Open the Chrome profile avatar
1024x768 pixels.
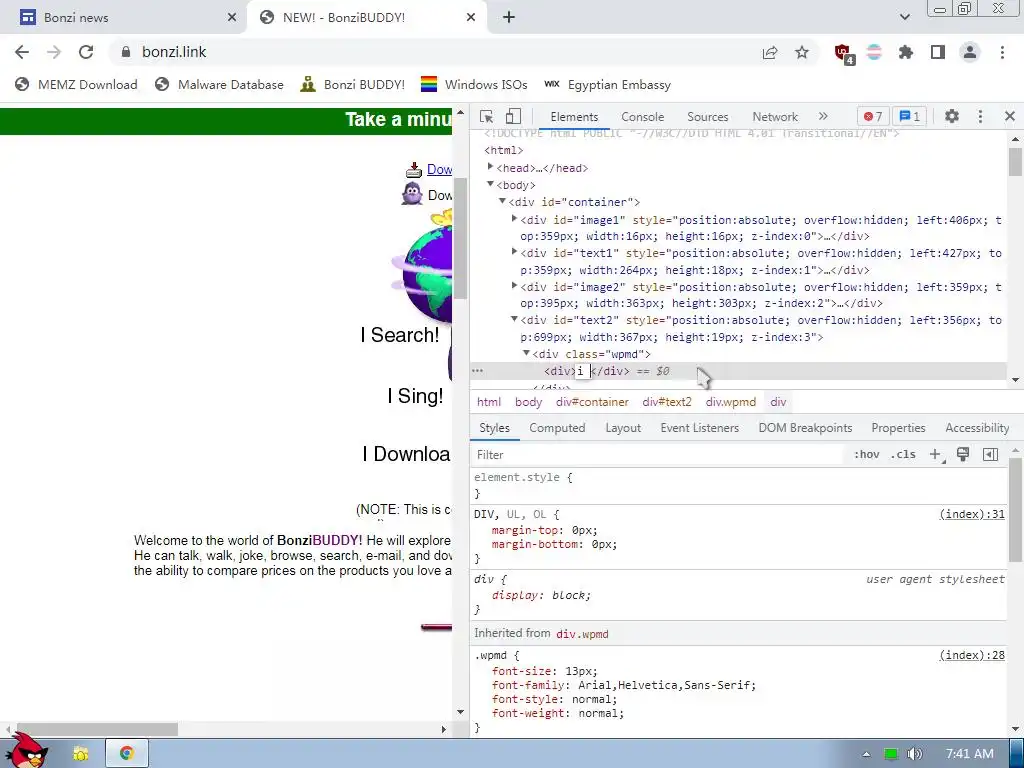point(970,52)
